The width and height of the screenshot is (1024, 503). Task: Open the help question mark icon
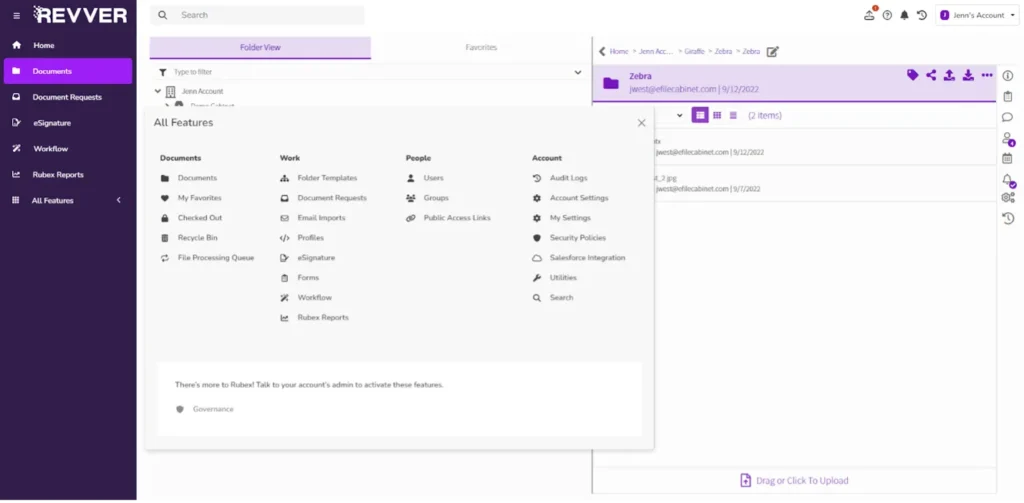tap(887, 15)
